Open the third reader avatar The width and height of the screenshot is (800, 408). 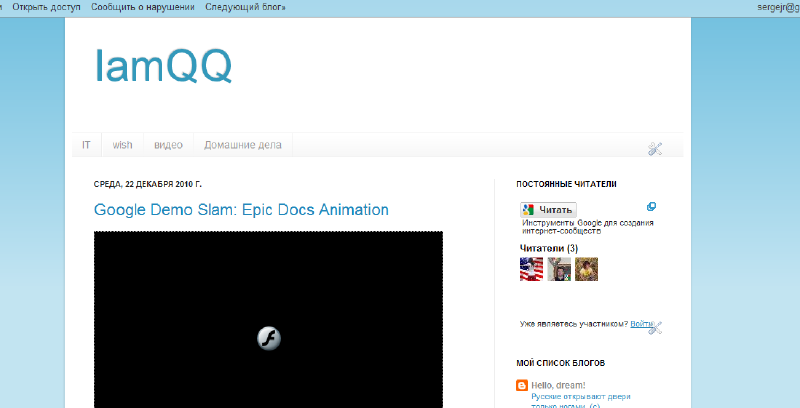[586, 268]
